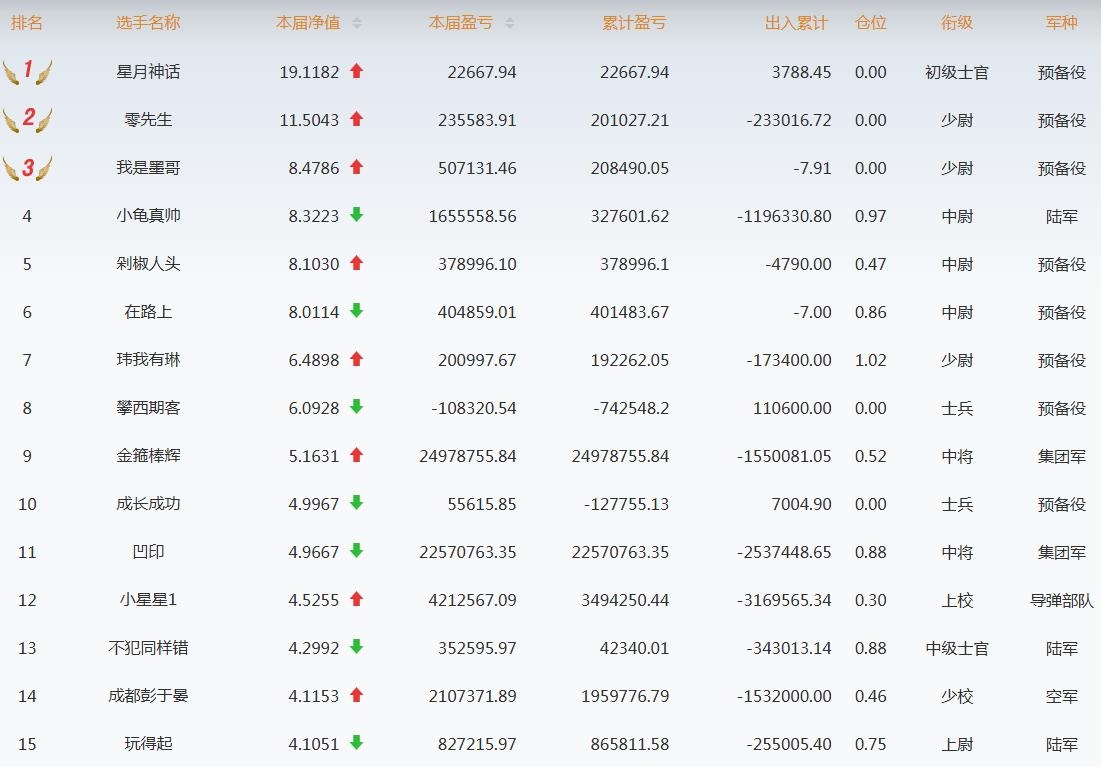
Task: Click the red up arrow beside 6.4898
Action: [x=357, y=359]
